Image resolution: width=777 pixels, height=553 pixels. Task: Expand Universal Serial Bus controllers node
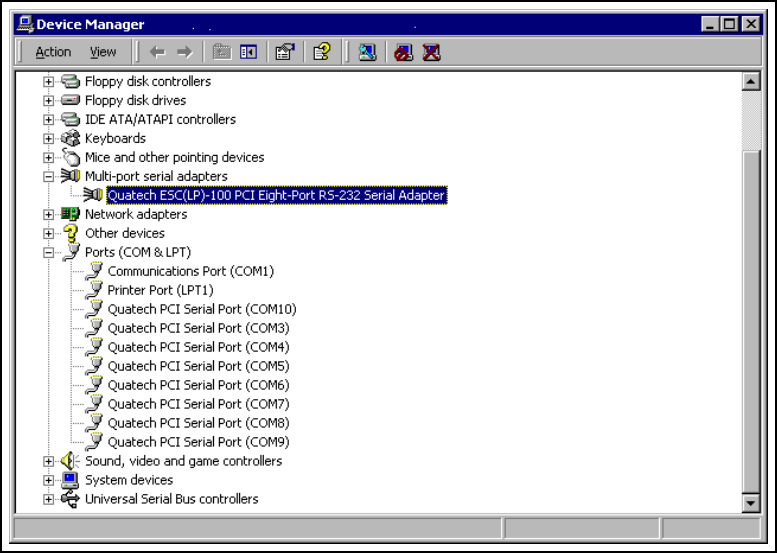[x=48, y=499]
